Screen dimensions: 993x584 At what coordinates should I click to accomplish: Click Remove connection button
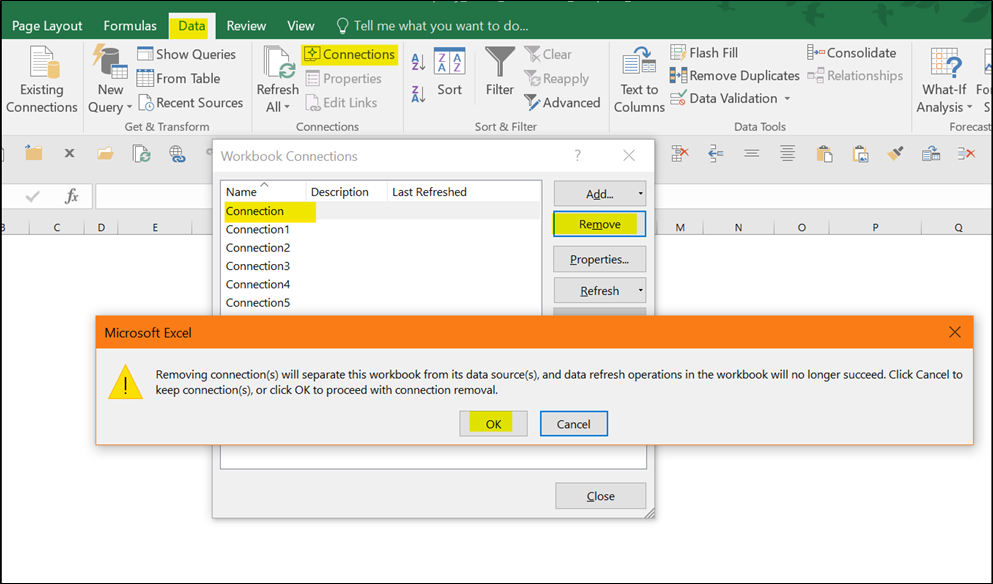tap(599, 224)
